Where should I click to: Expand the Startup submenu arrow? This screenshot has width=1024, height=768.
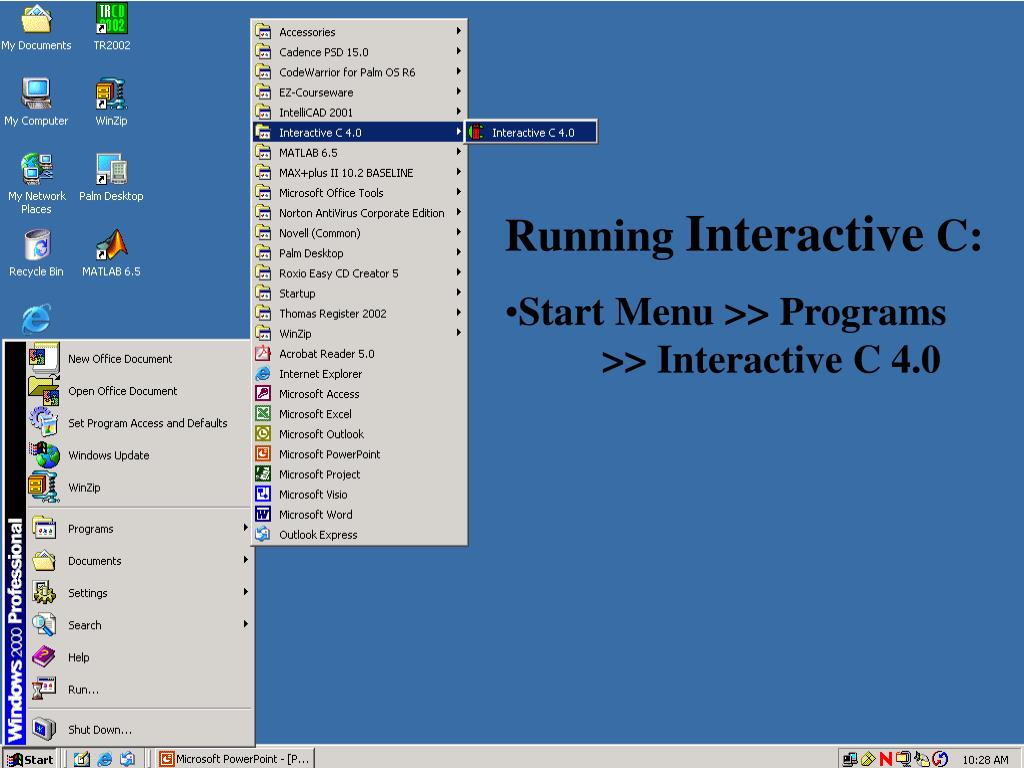pyautogui.click(x=458, y=293)
